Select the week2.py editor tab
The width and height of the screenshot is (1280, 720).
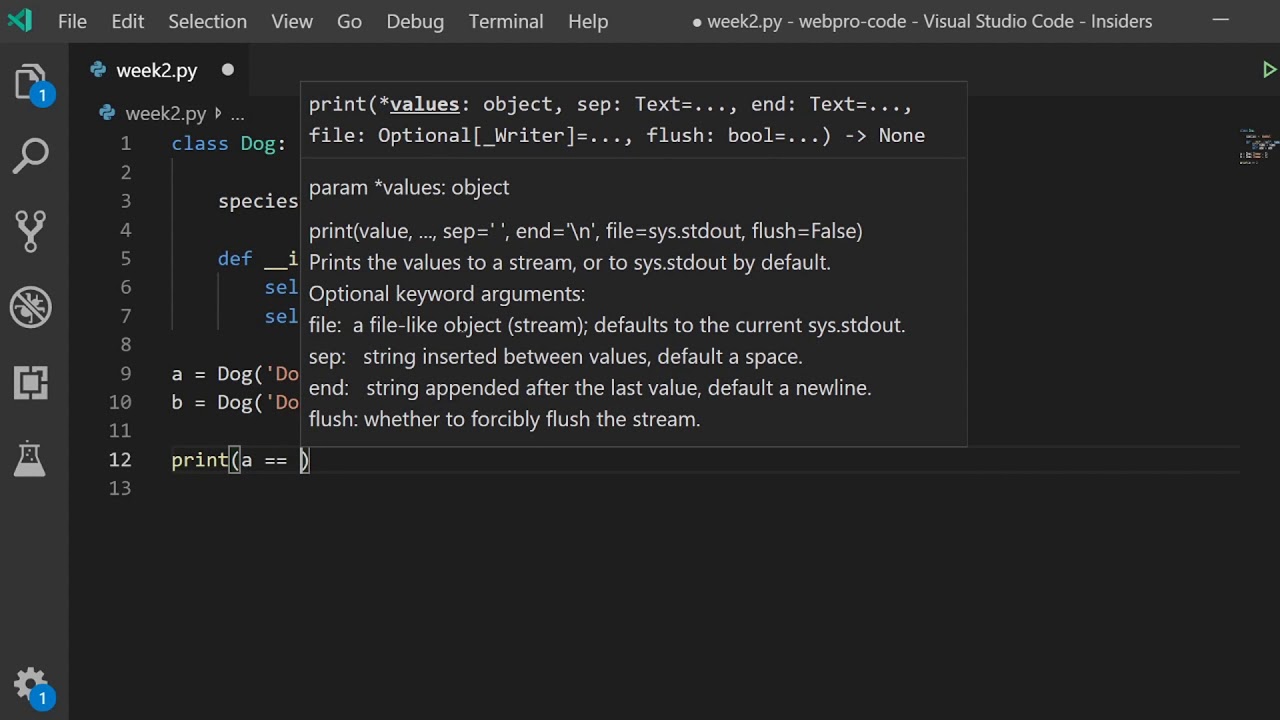156,70
